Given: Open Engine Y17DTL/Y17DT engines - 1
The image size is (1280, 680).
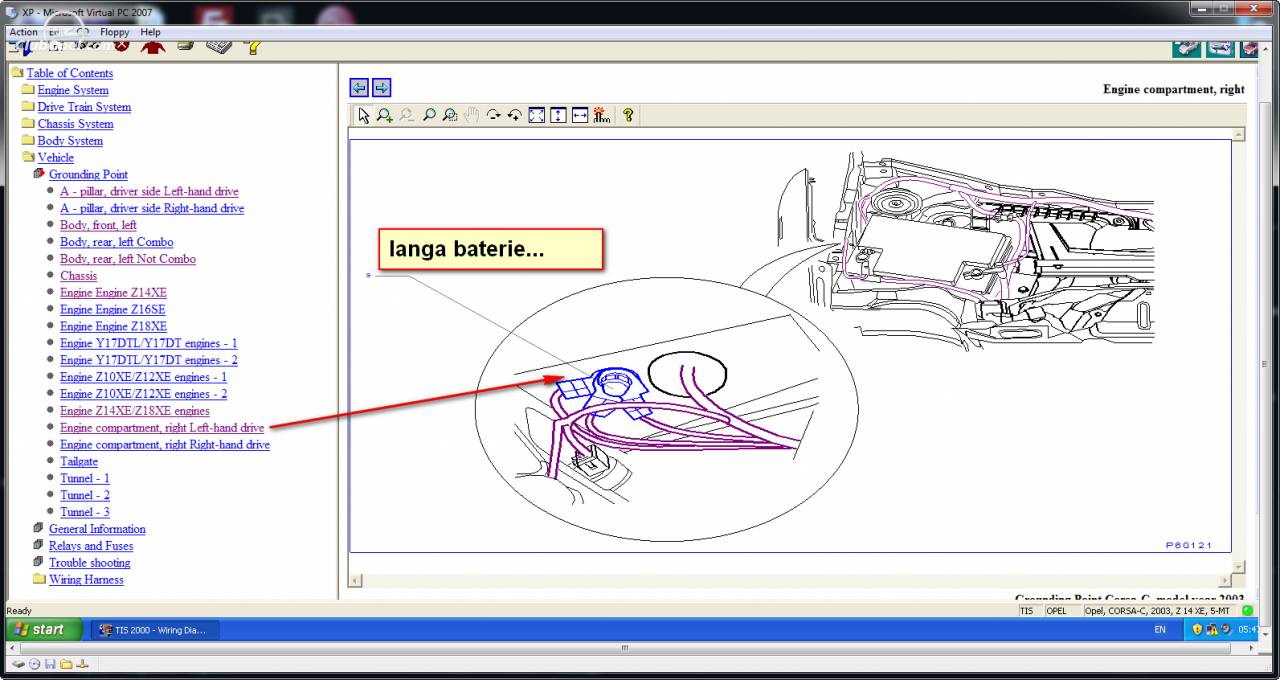Looking at the screenshot, I should point(148,343).
